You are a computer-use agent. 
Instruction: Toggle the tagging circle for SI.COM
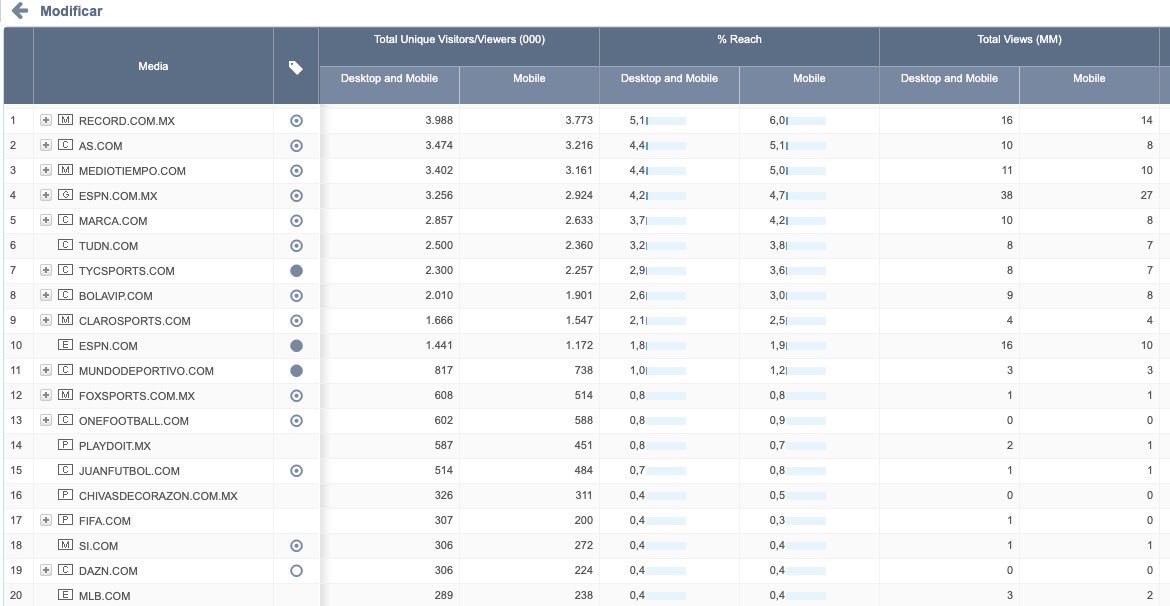pyautogui.click(x=296, y=546)
